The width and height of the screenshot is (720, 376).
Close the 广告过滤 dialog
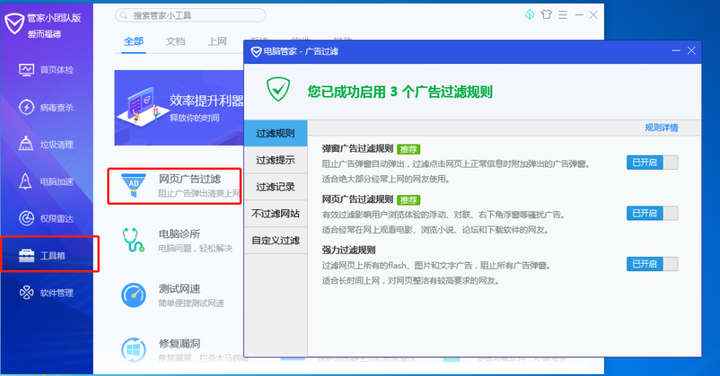[692, 51]
